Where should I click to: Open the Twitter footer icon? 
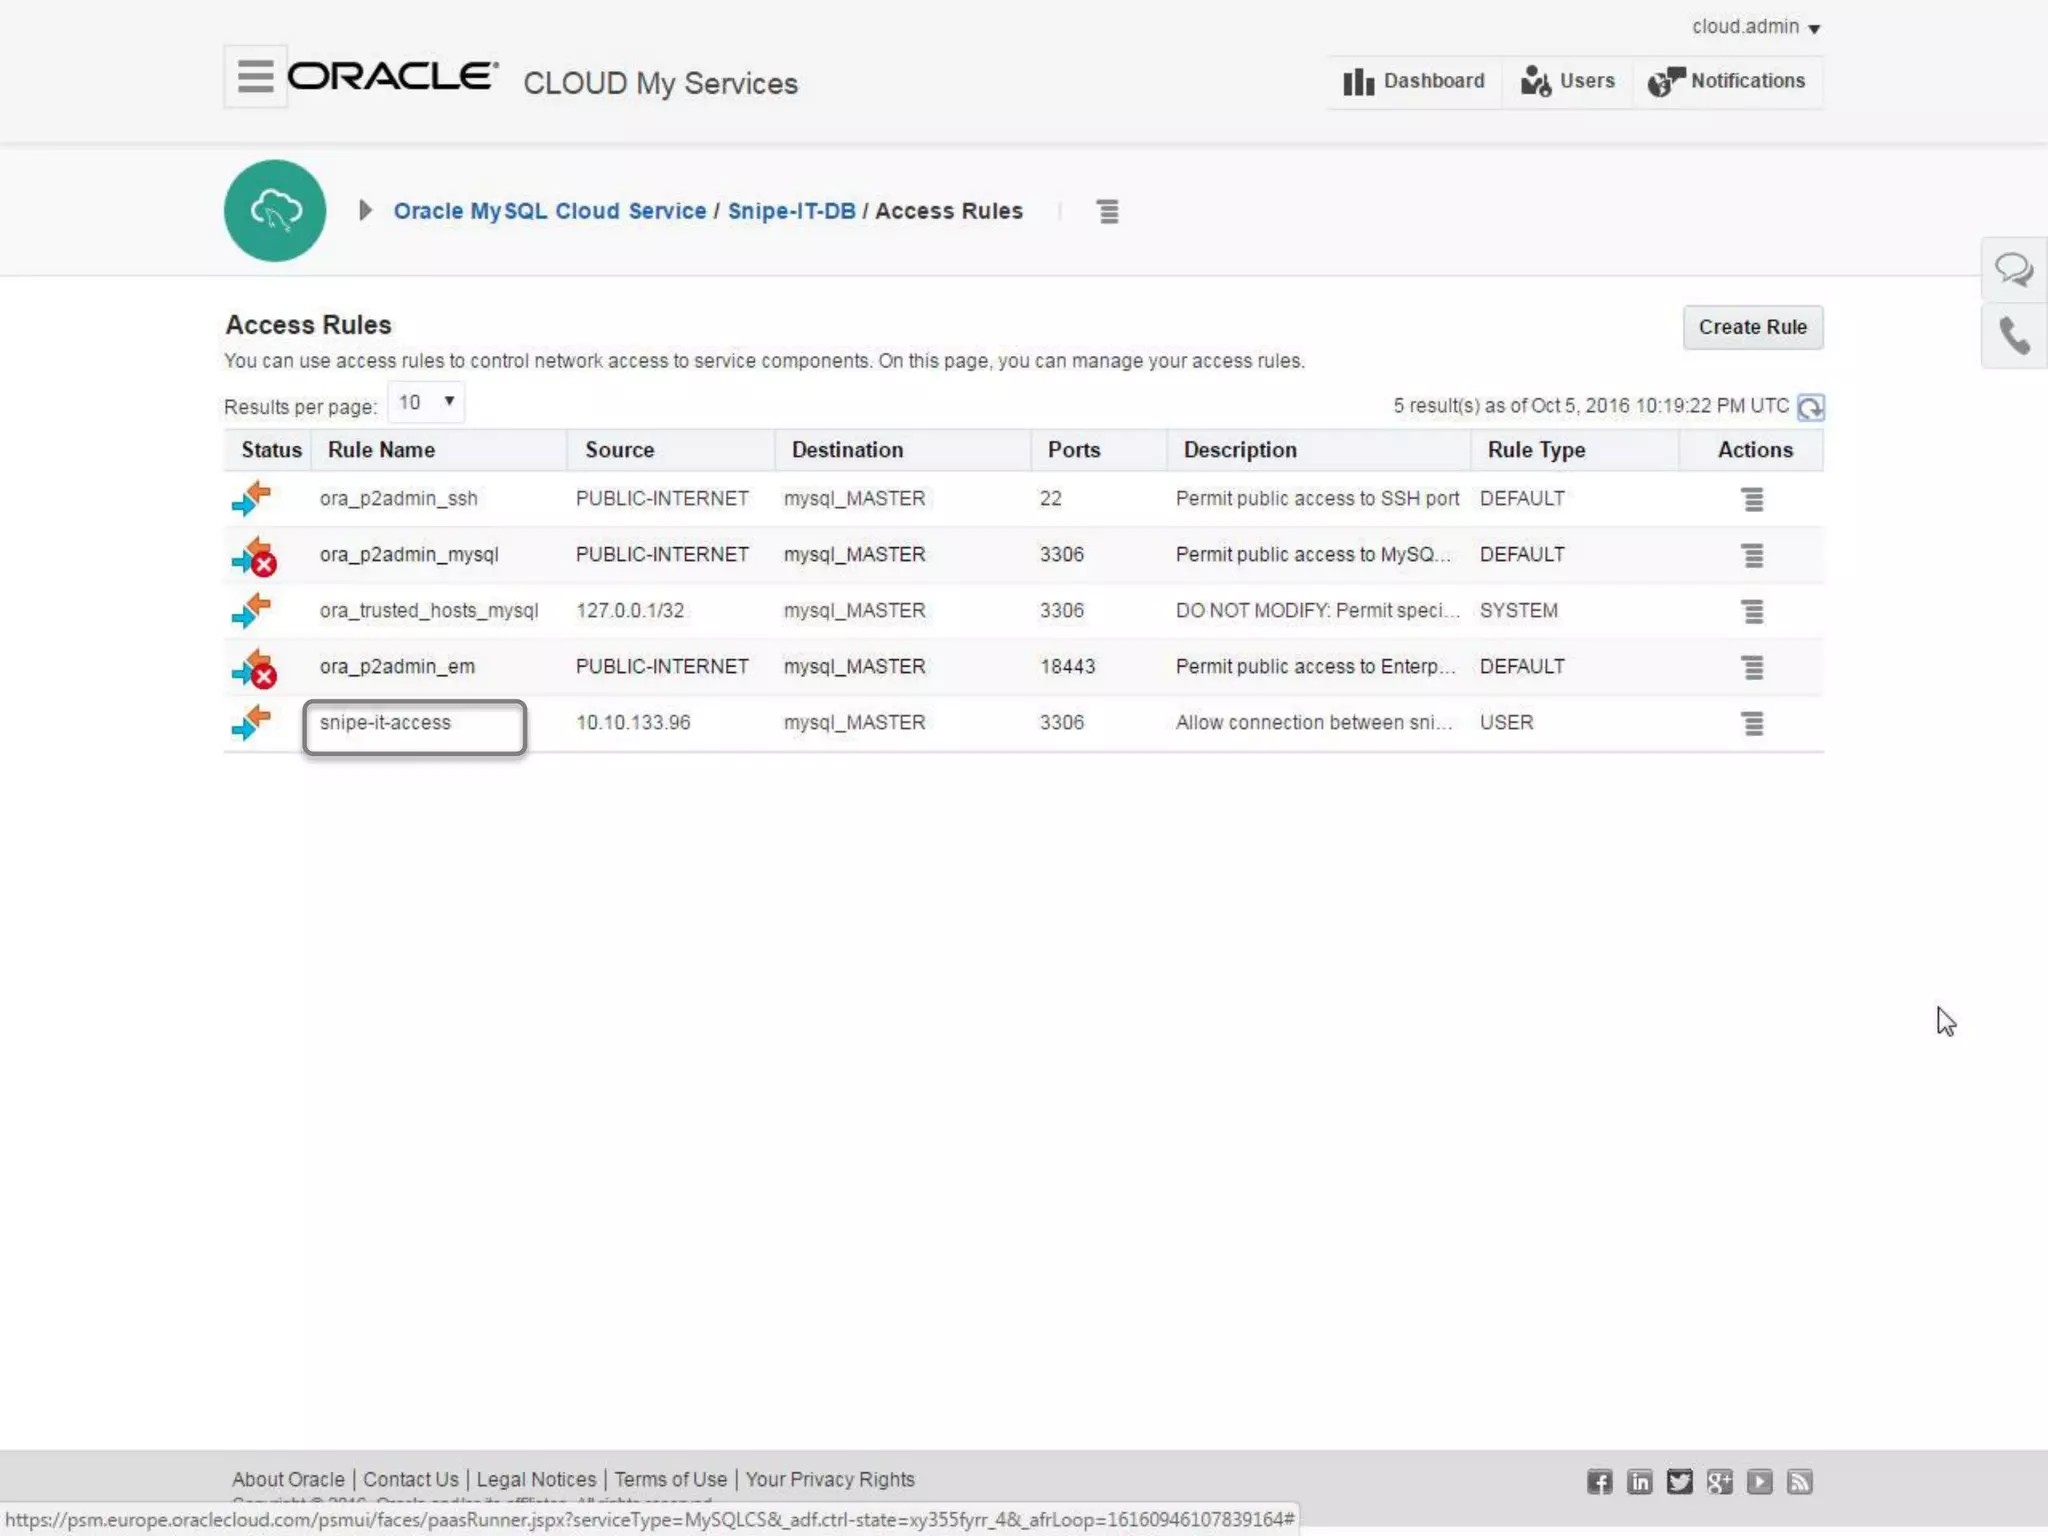pos(1679,1482)
